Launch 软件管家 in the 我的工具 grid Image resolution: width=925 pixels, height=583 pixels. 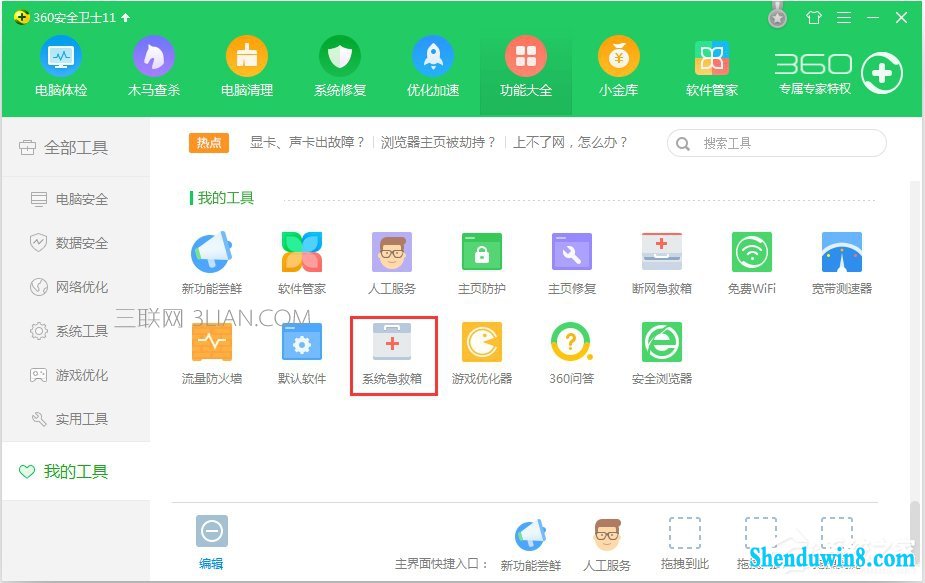302,263
